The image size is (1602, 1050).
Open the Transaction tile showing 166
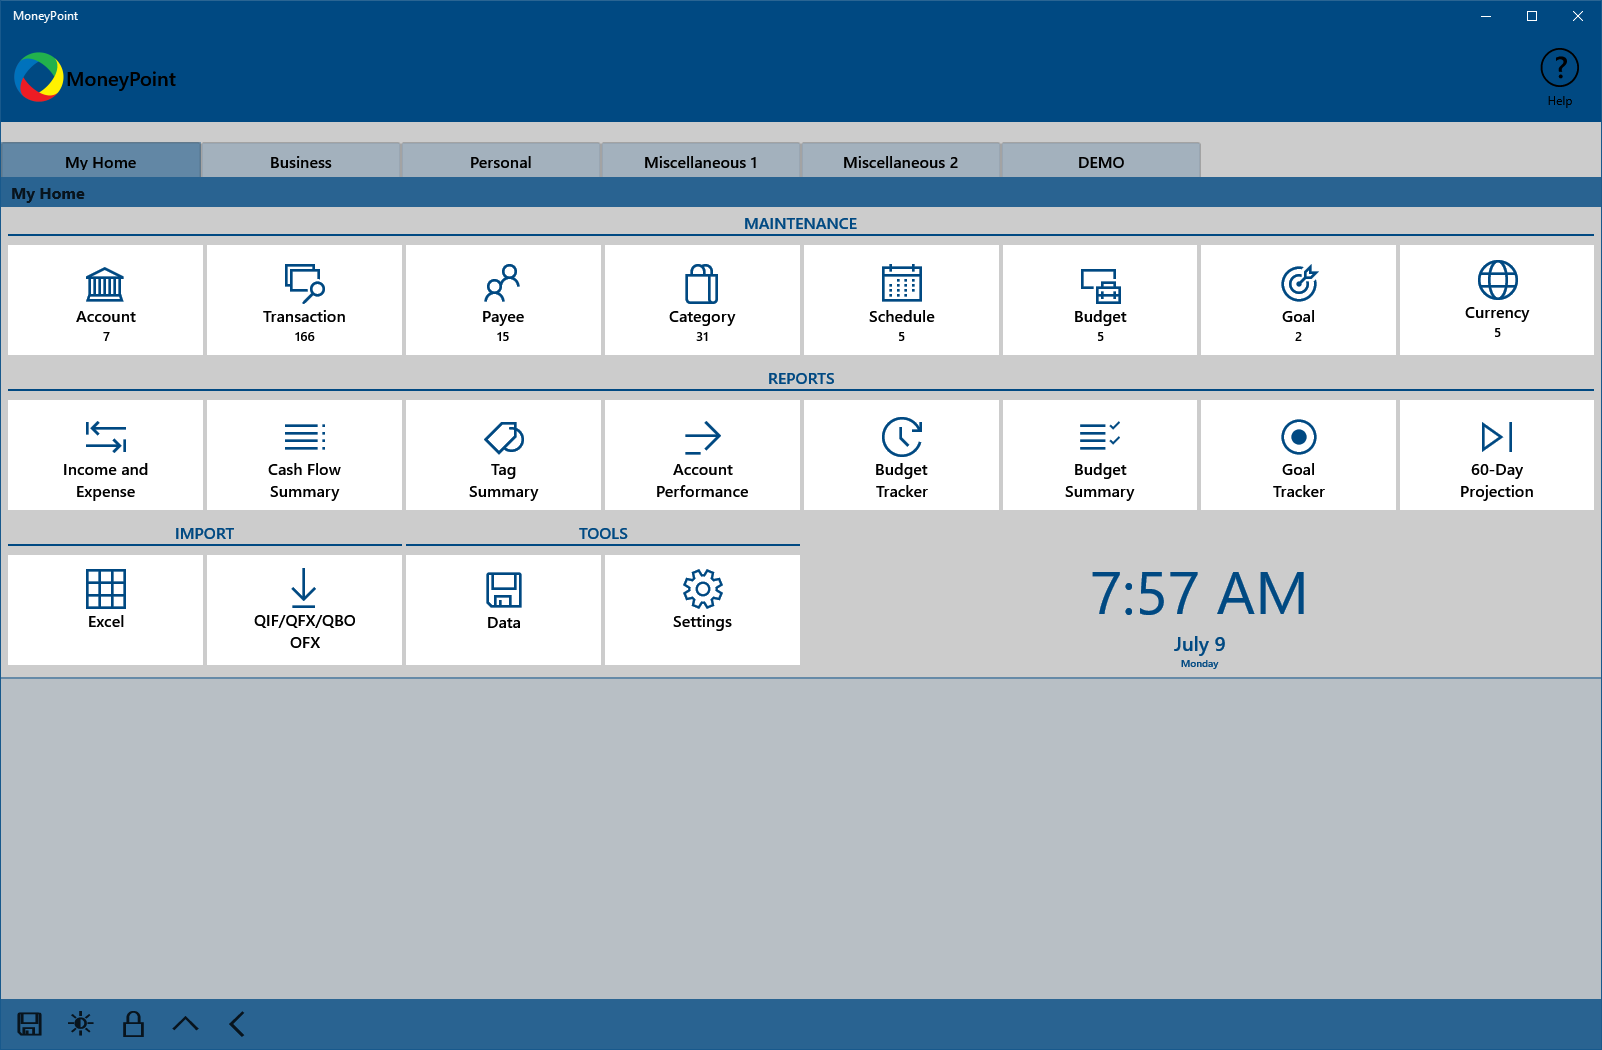coord(304,300)
